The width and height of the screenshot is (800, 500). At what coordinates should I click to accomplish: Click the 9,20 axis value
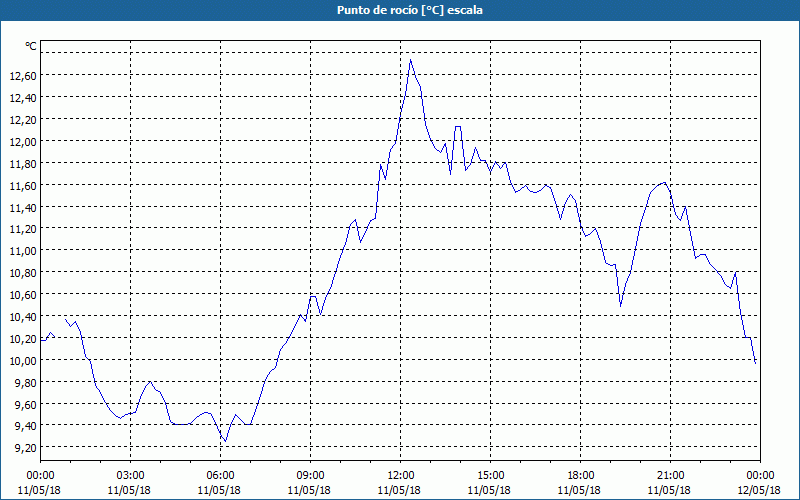26,447
